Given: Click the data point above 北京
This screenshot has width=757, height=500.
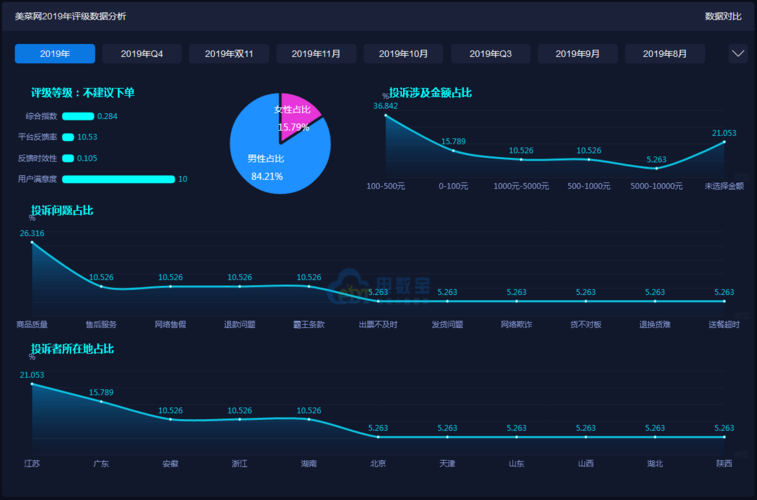Looking at the screenshot, I should click(x=378, y=437).
